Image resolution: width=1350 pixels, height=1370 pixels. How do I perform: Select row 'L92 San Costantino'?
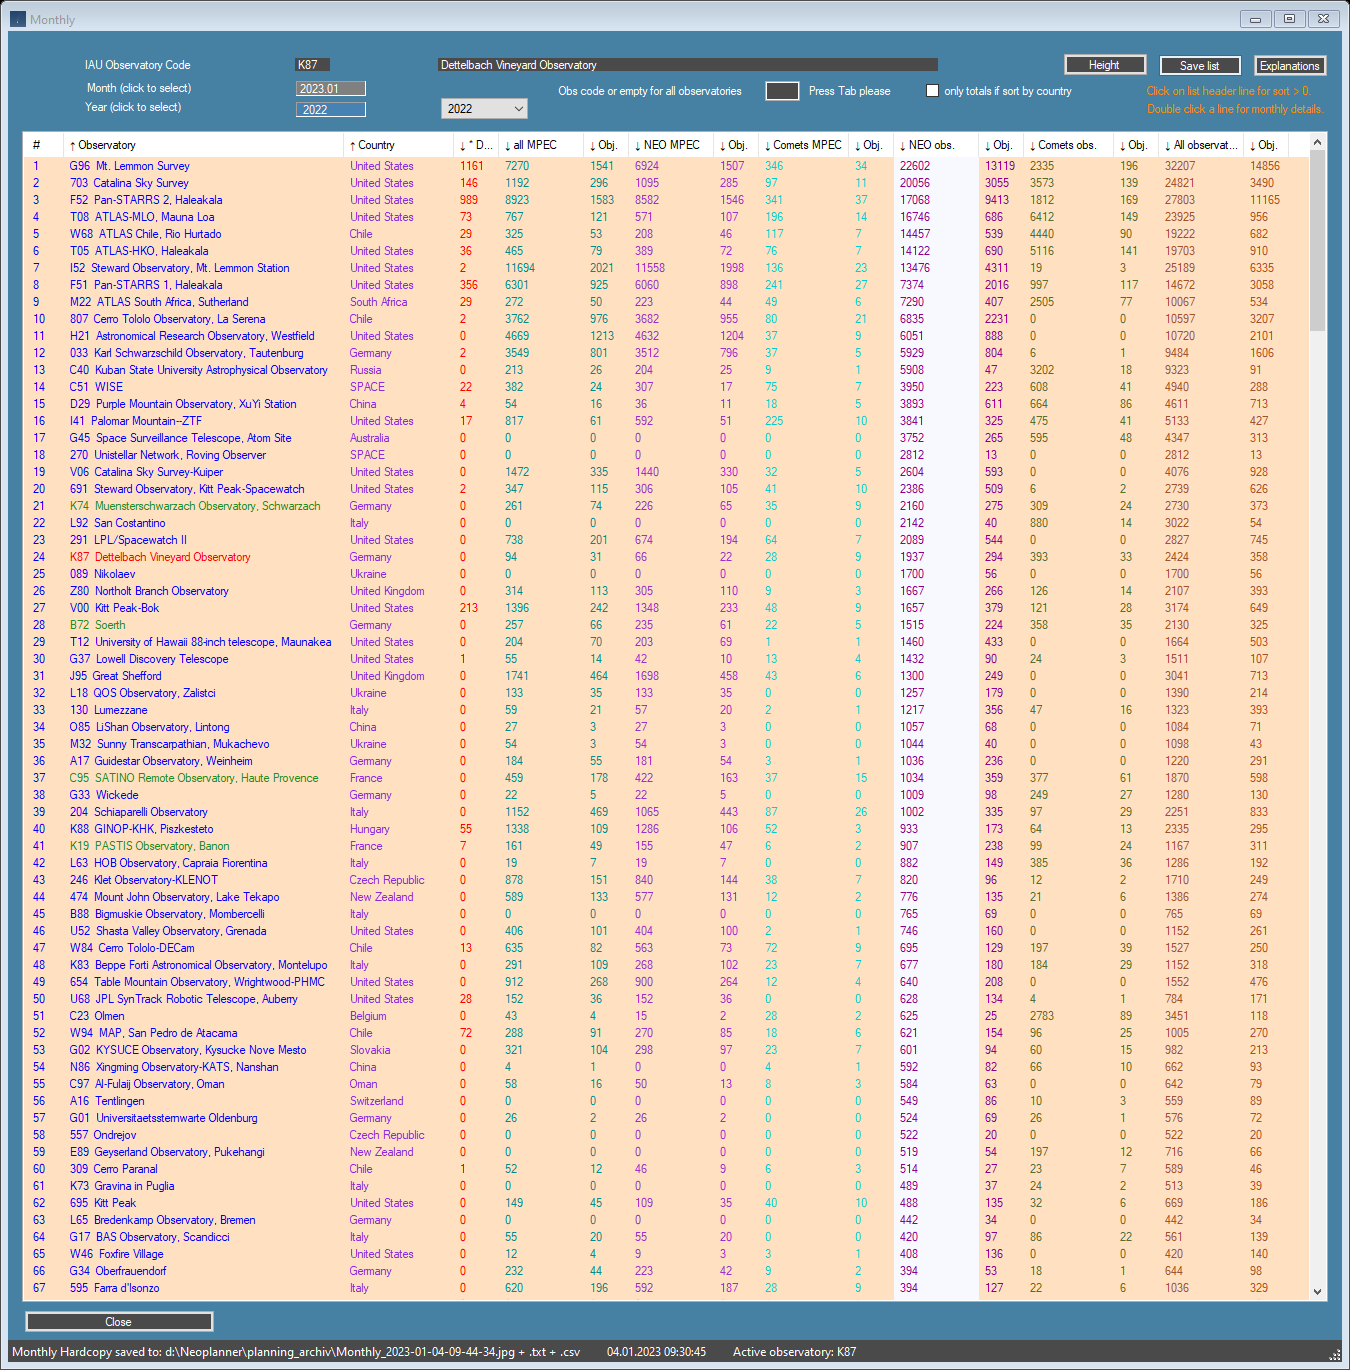click(x=665, y=523)
